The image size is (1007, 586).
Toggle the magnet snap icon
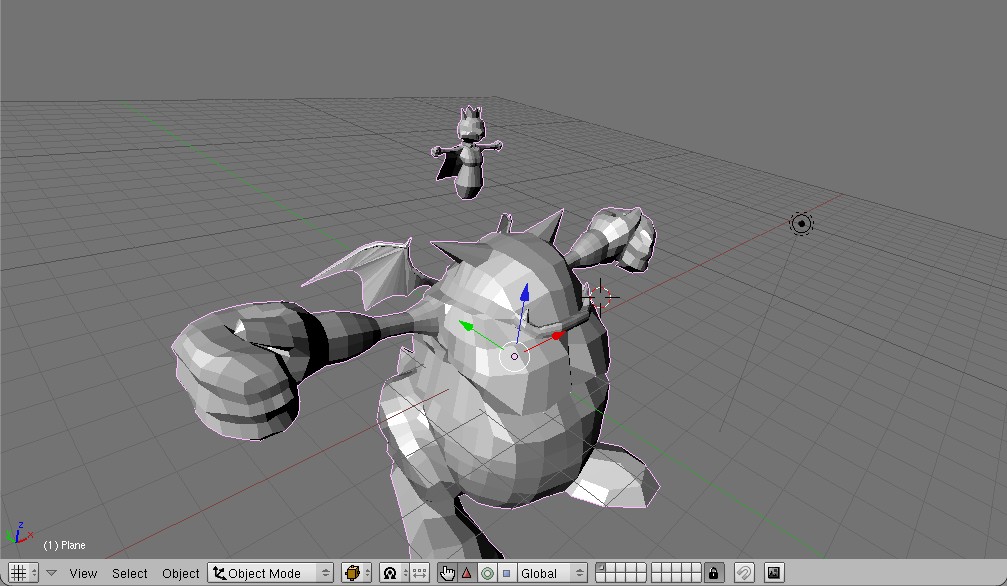pos(744,573)
